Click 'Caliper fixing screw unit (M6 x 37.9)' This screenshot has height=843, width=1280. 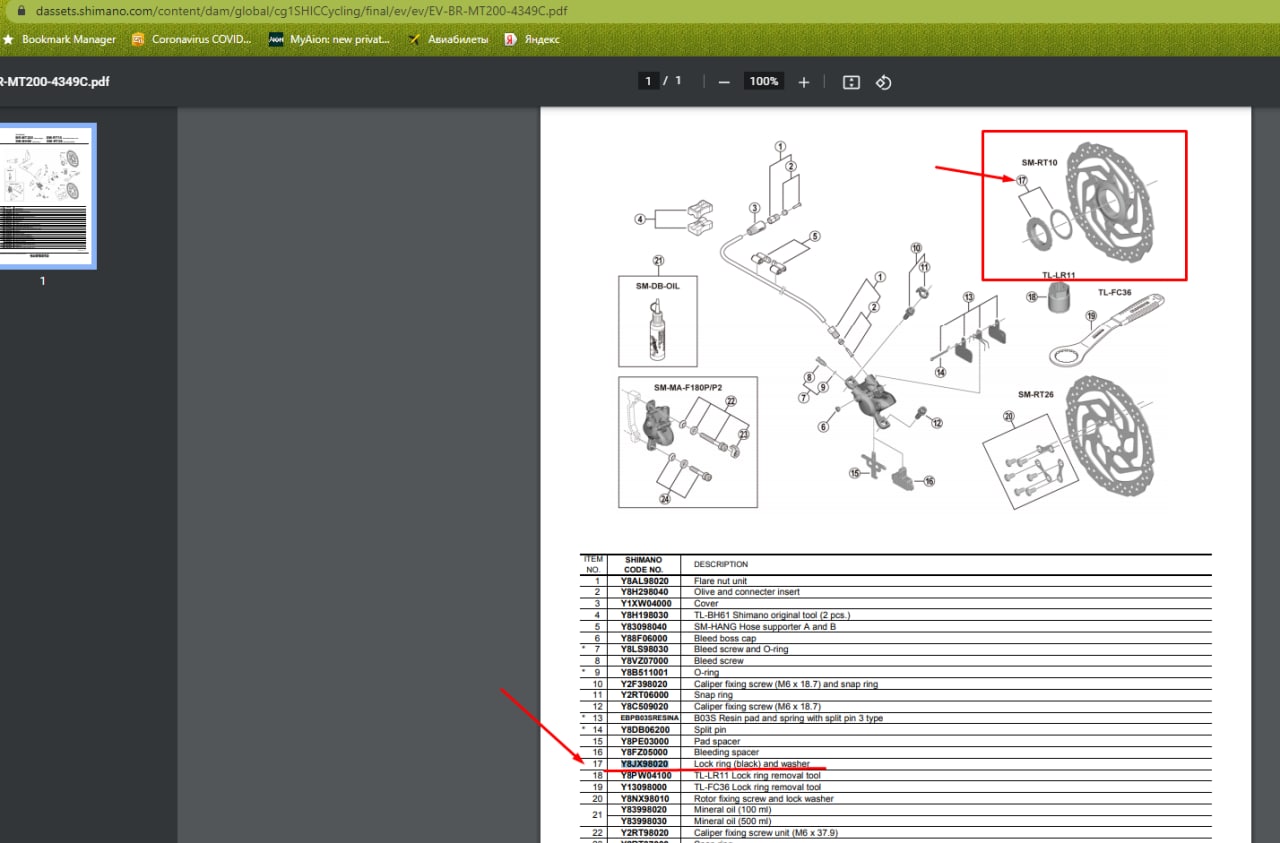click(765, 833)
